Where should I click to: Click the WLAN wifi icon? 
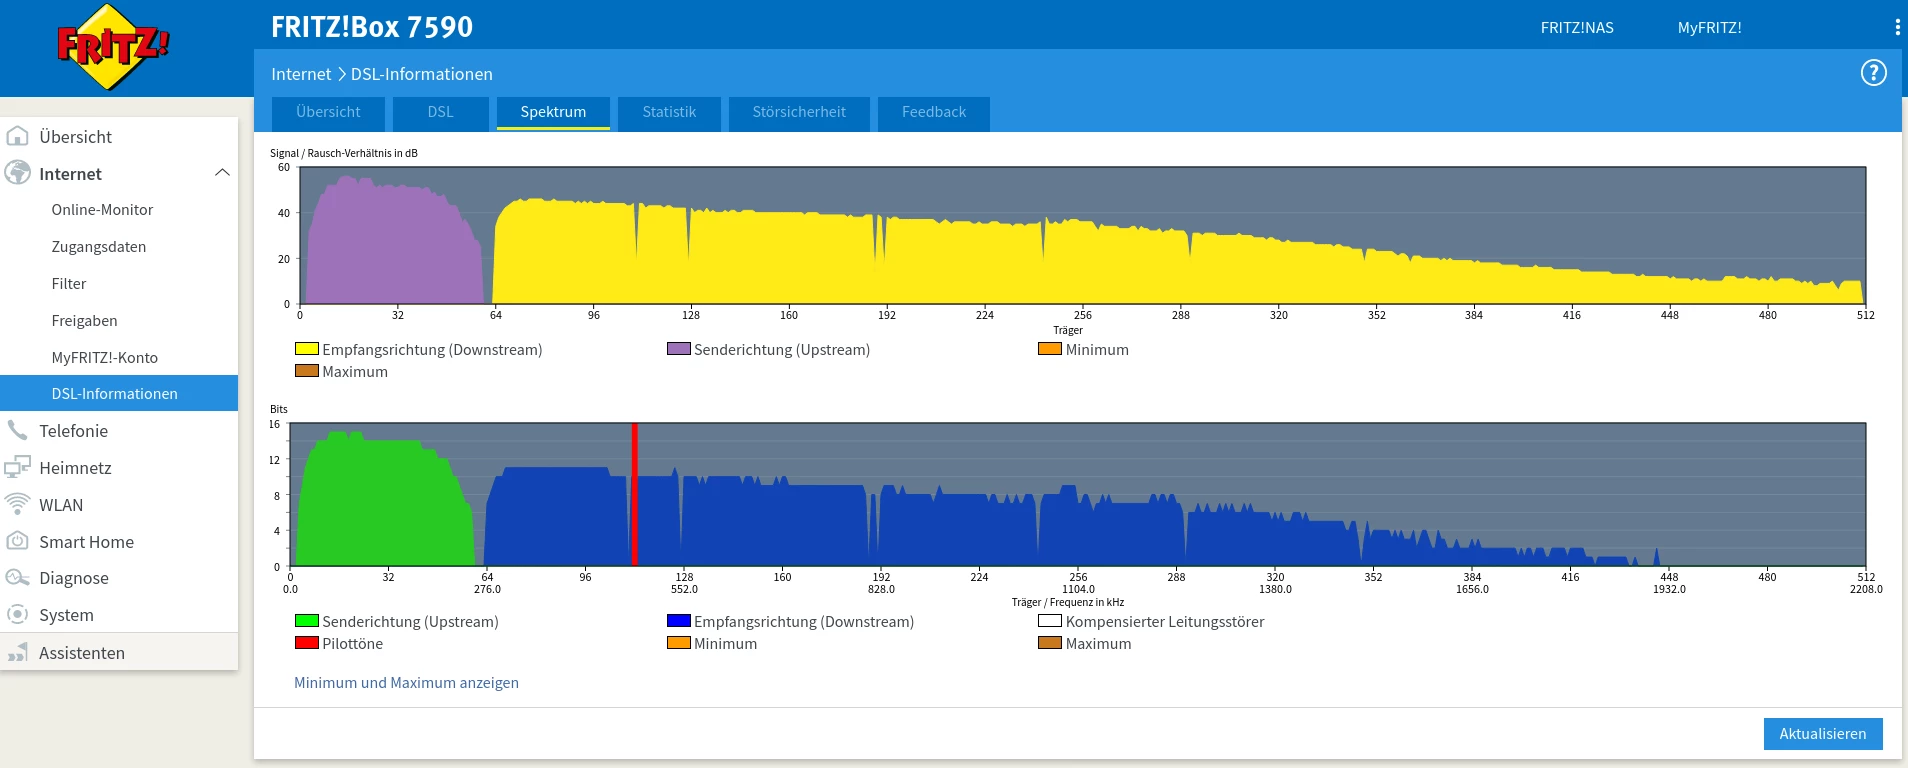17,505
